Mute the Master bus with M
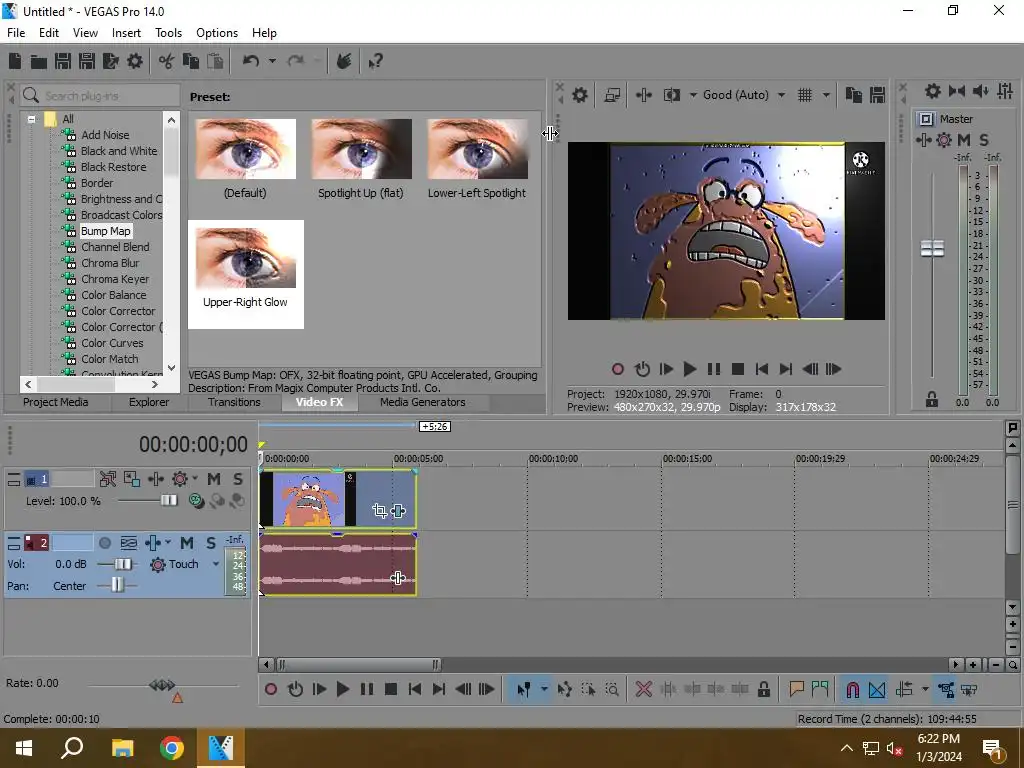This screenshot has height=768, width=1024. click(963, 140)
